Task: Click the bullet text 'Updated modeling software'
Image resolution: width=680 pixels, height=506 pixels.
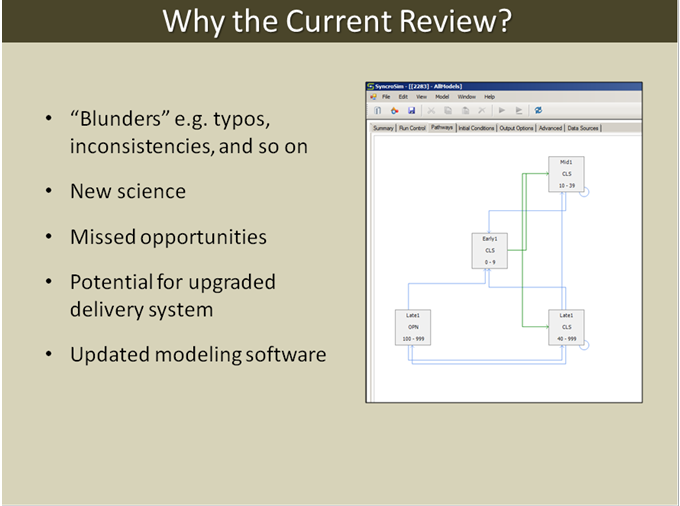Action: click(x=198, y=355)
